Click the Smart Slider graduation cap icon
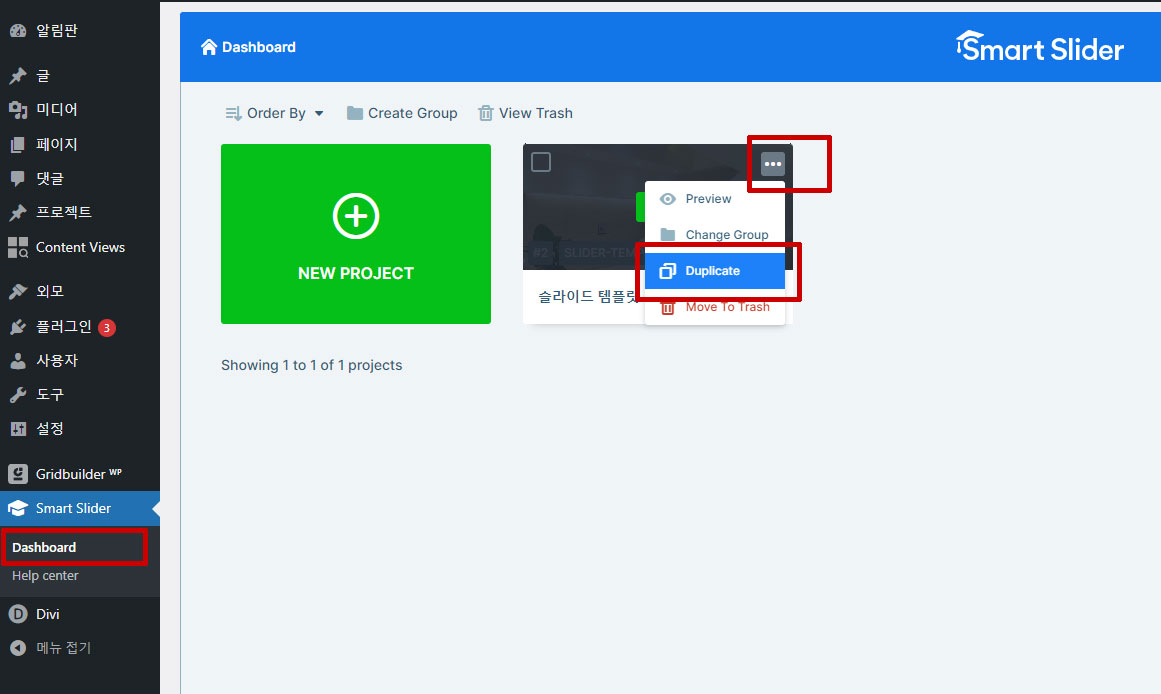The image size is (1161, 694). [x=18, y=508]
